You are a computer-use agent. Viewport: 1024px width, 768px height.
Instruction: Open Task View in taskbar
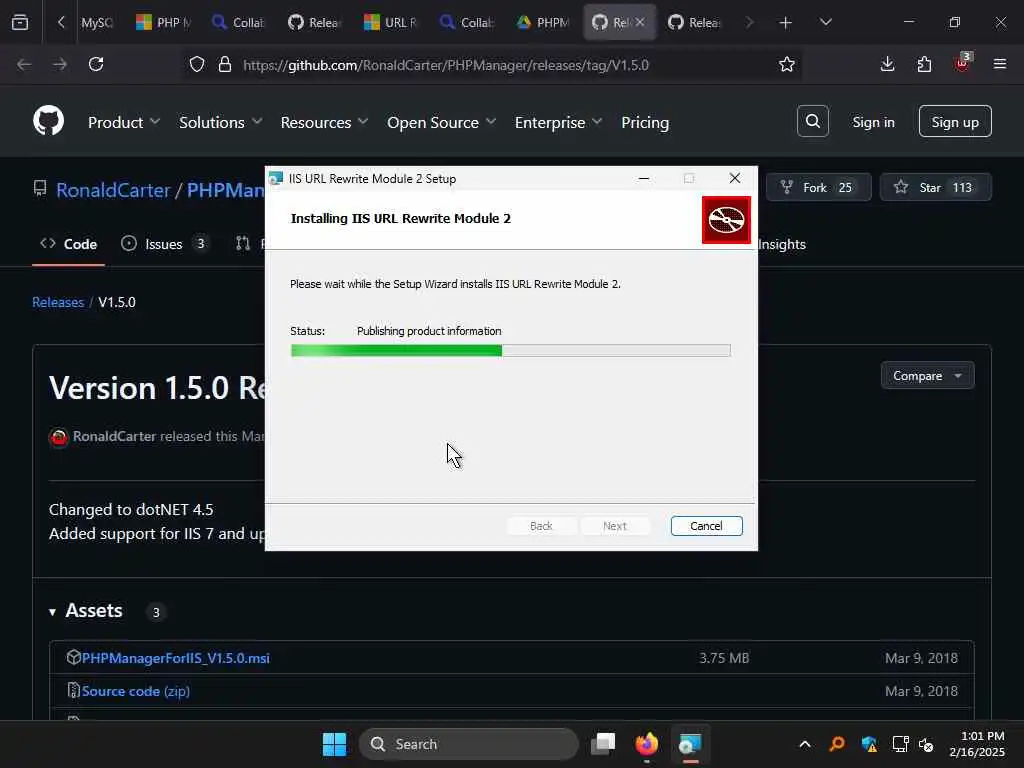(x=603, y=744)
